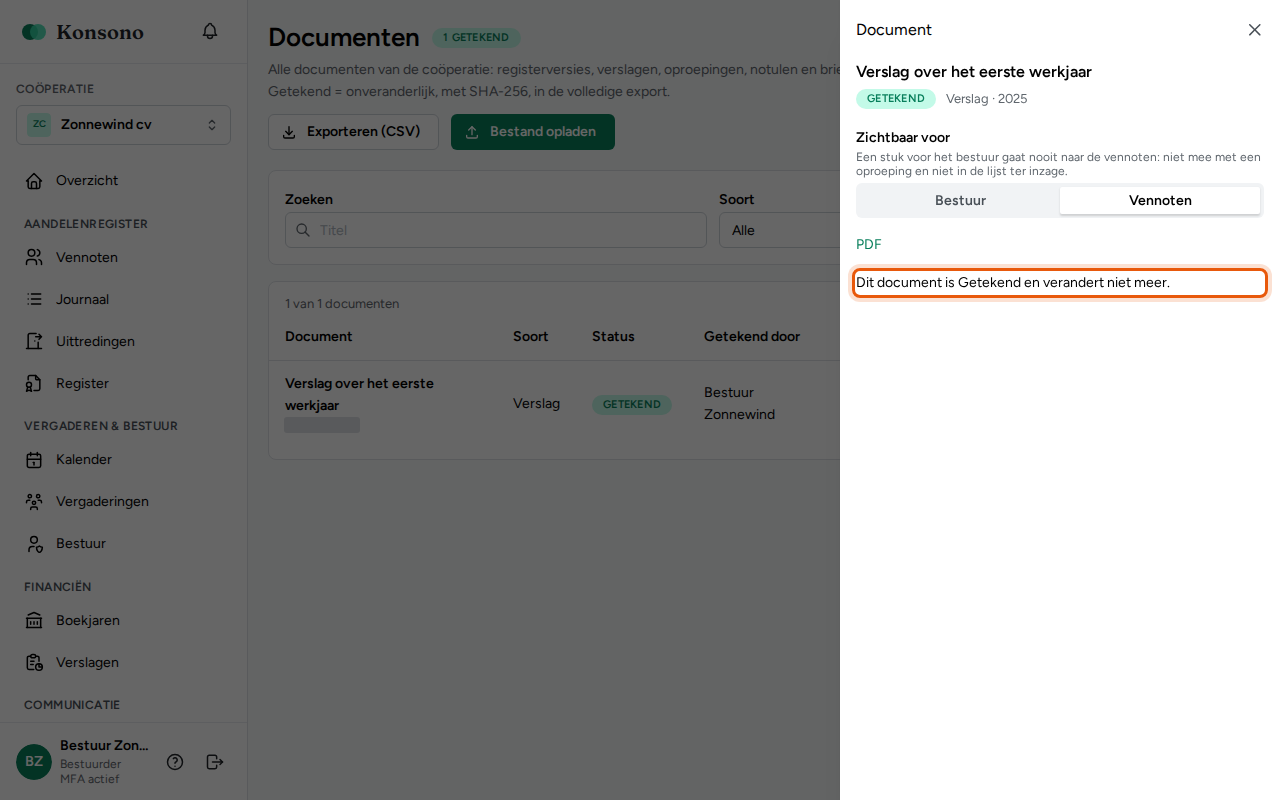Click the Journaal list icon
This screenshot has height=800, width=1280.
34,299
